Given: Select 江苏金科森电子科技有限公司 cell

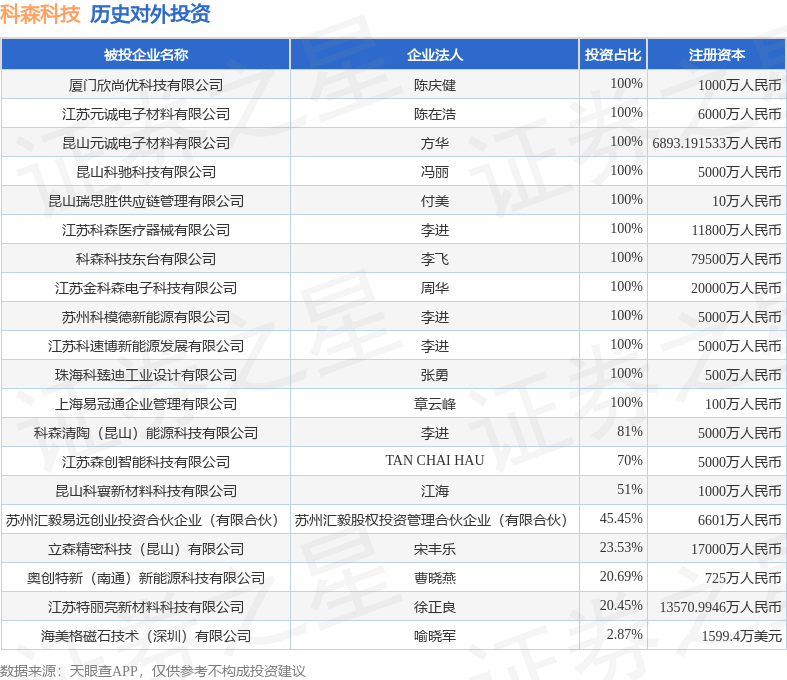Looking at the screenshot, I should (x=146, y=288).
